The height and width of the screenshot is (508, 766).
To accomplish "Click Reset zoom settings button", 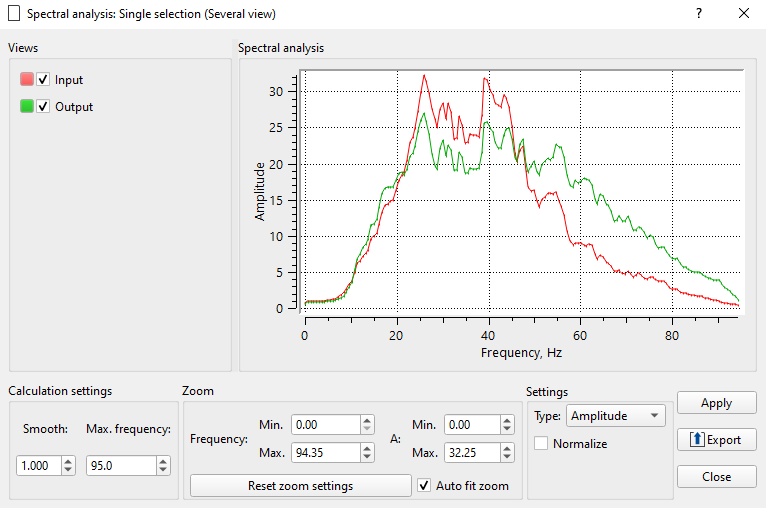I will point(300,486).
